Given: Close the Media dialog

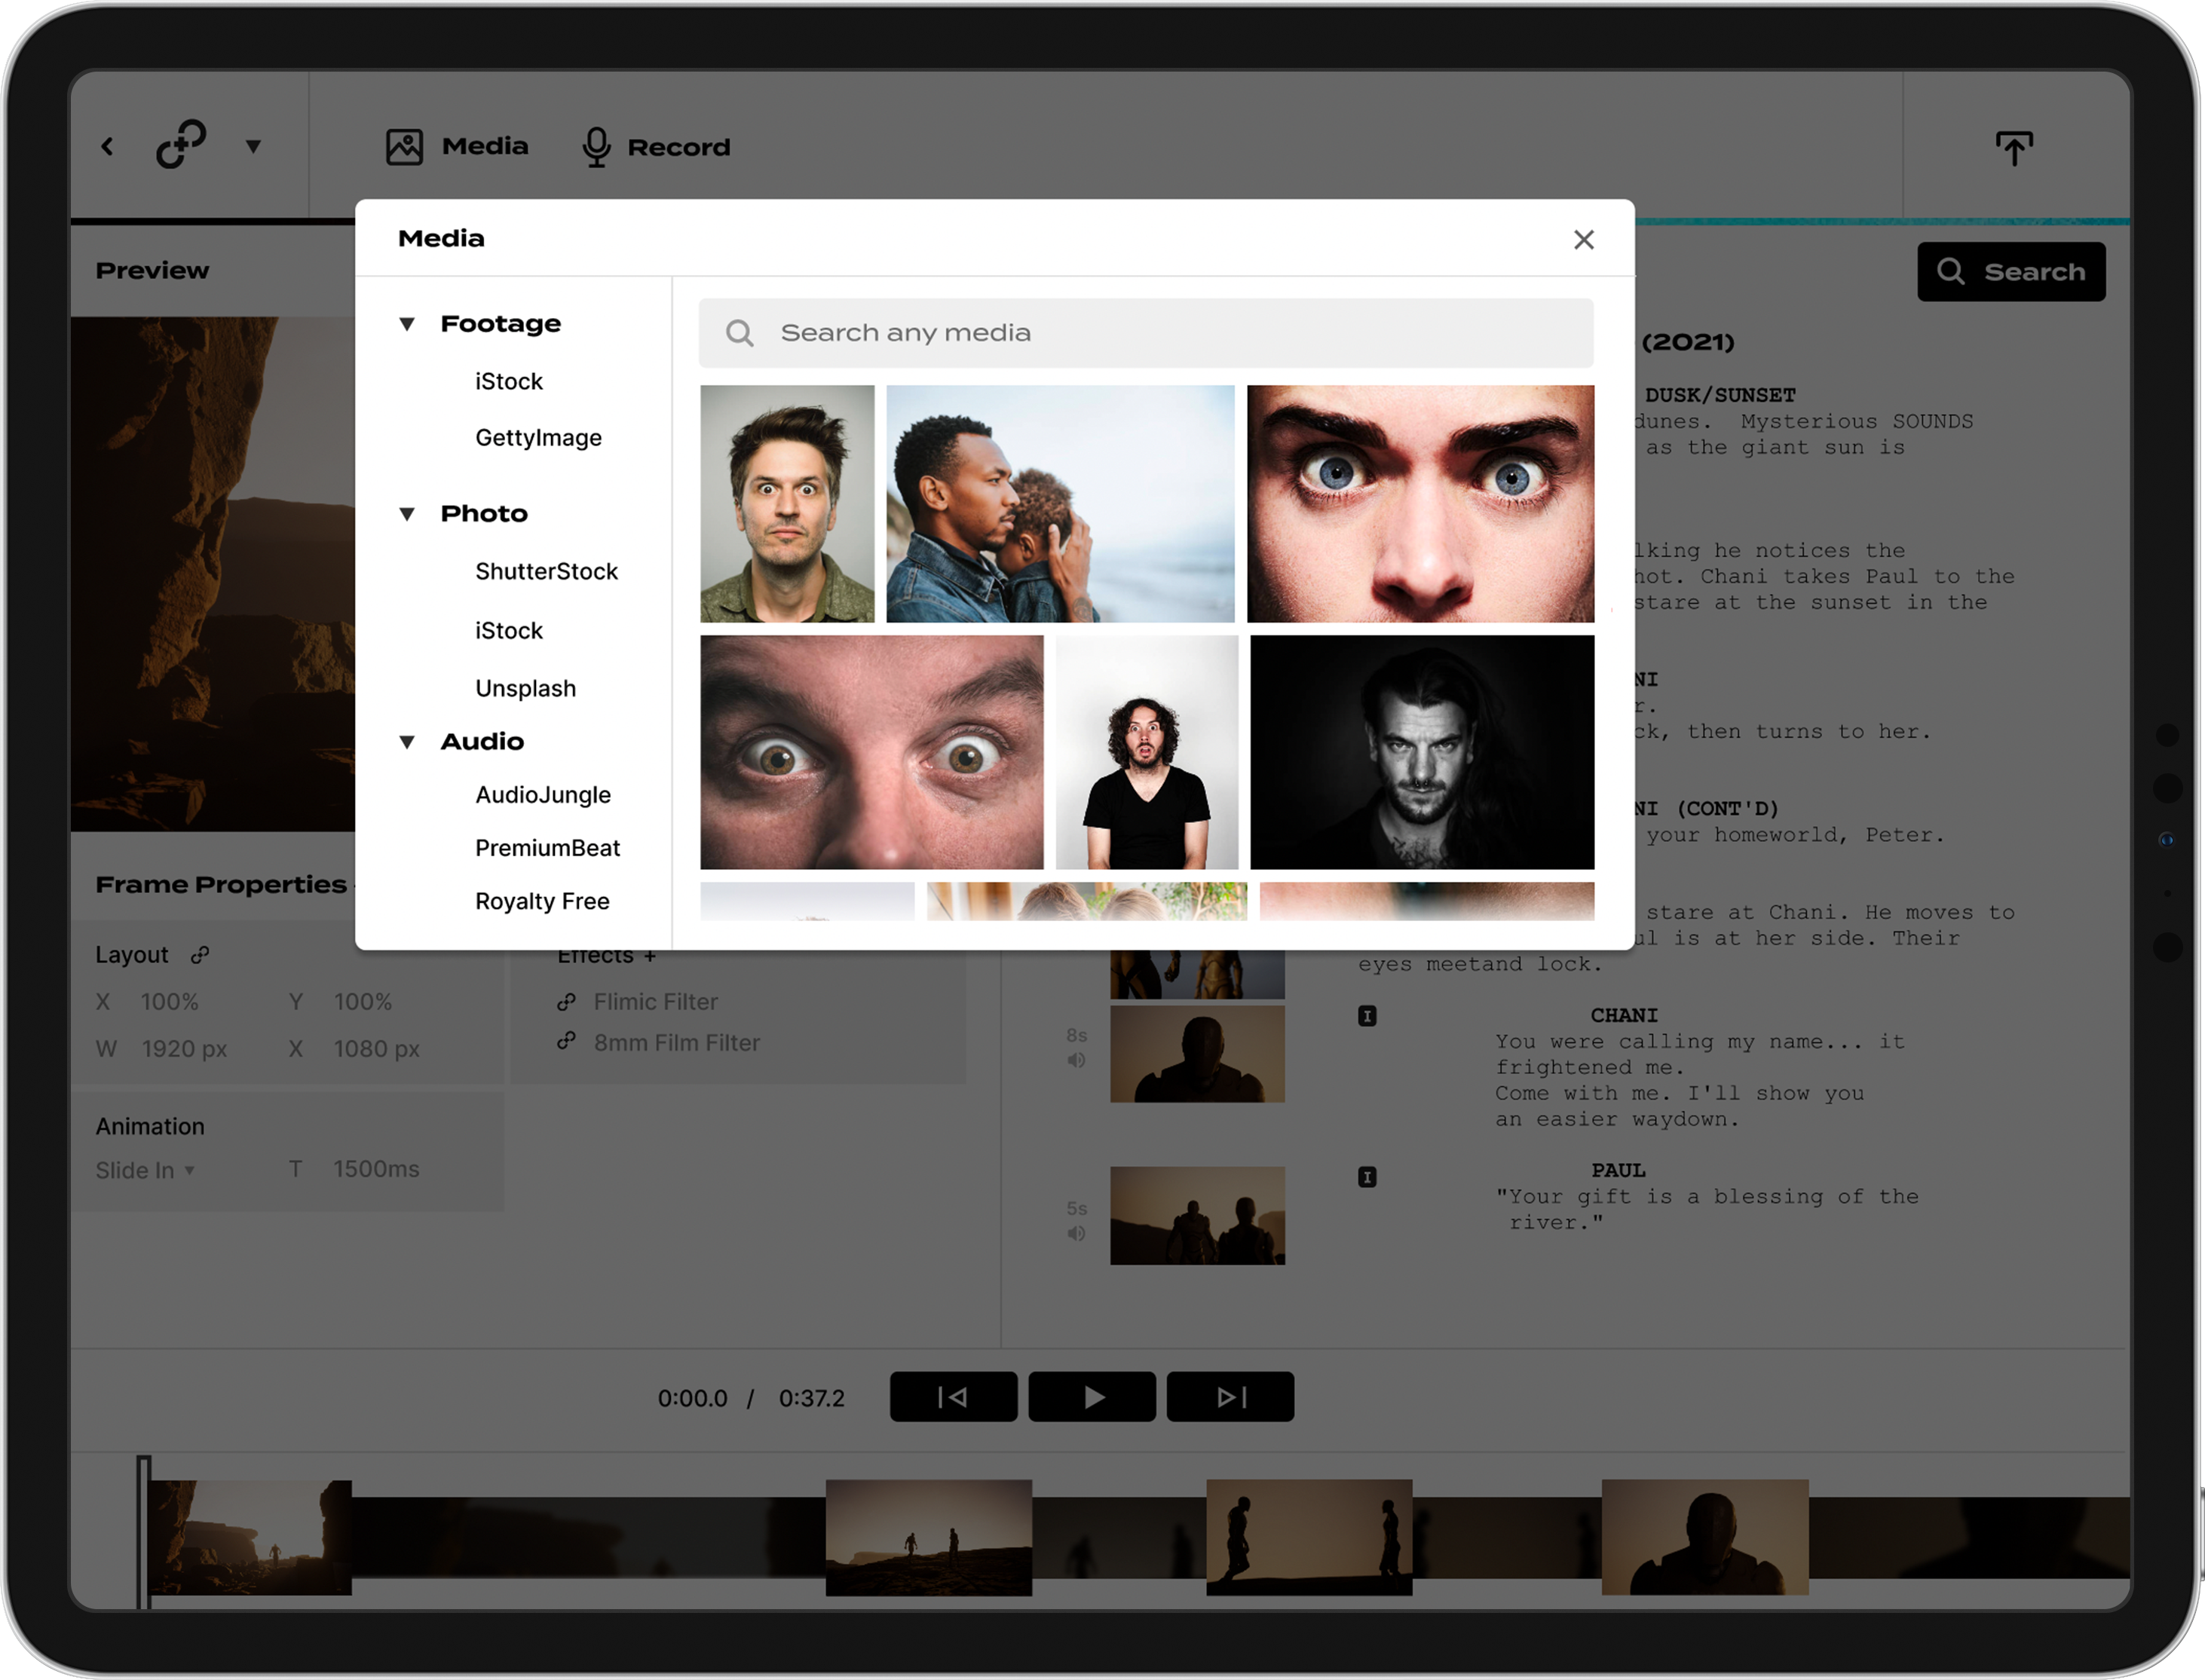Looking at the screenshot, I should 1583,240.
